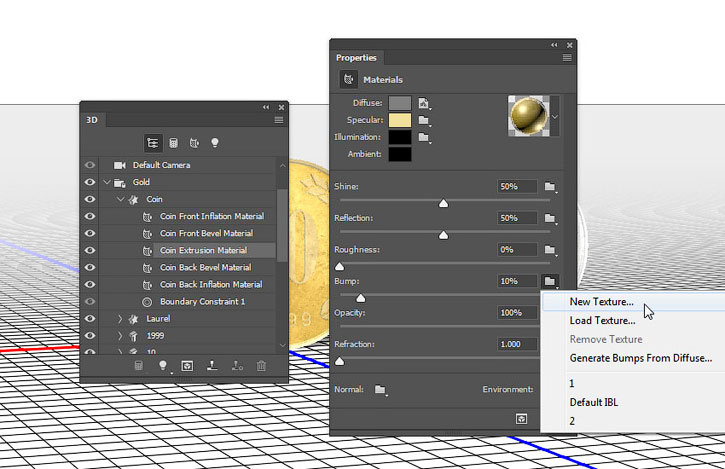Select Coin Back Bevel Material

tap(205, 267)
